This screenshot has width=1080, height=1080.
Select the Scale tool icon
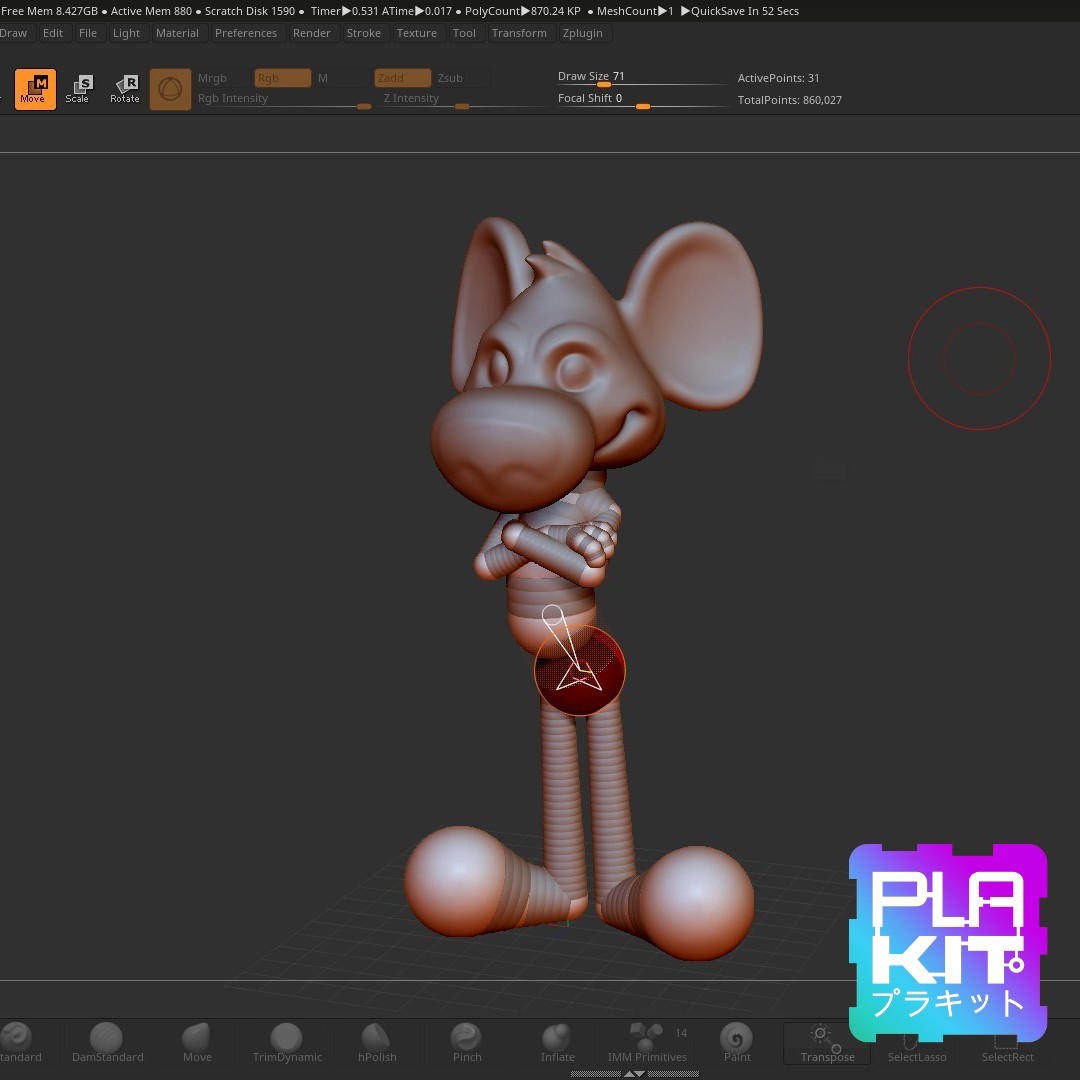[78, 89]
